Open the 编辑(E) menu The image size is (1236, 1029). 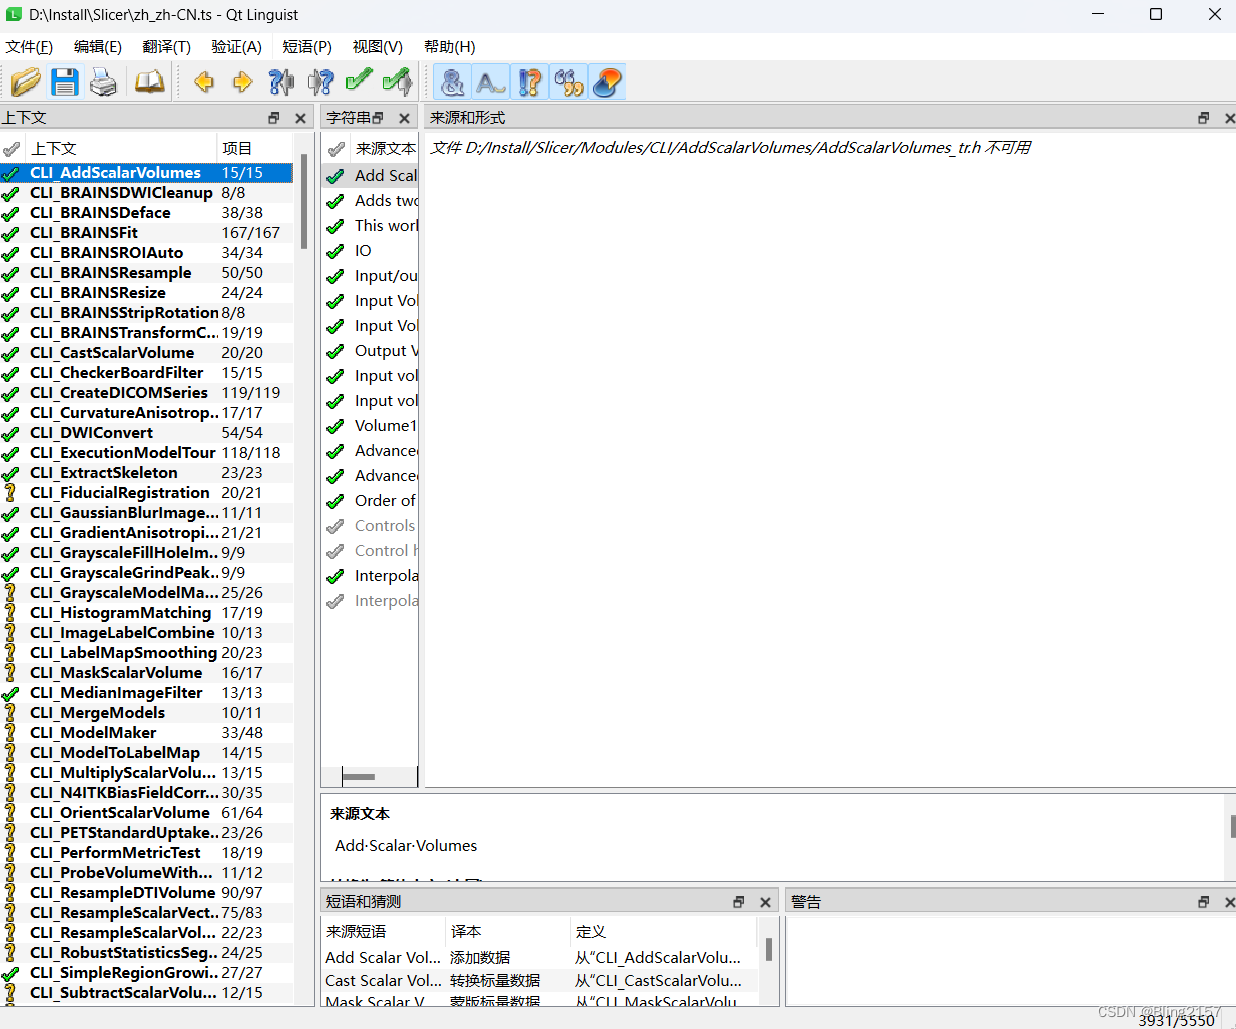click(x=98, y=47)
